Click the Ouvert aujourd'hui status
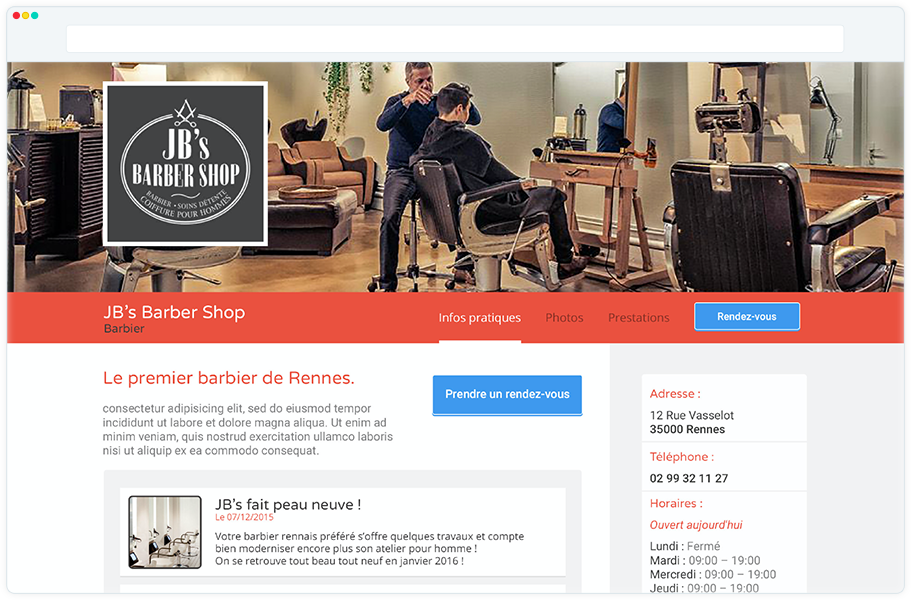911x600 pixels. (x=696, y=525)
